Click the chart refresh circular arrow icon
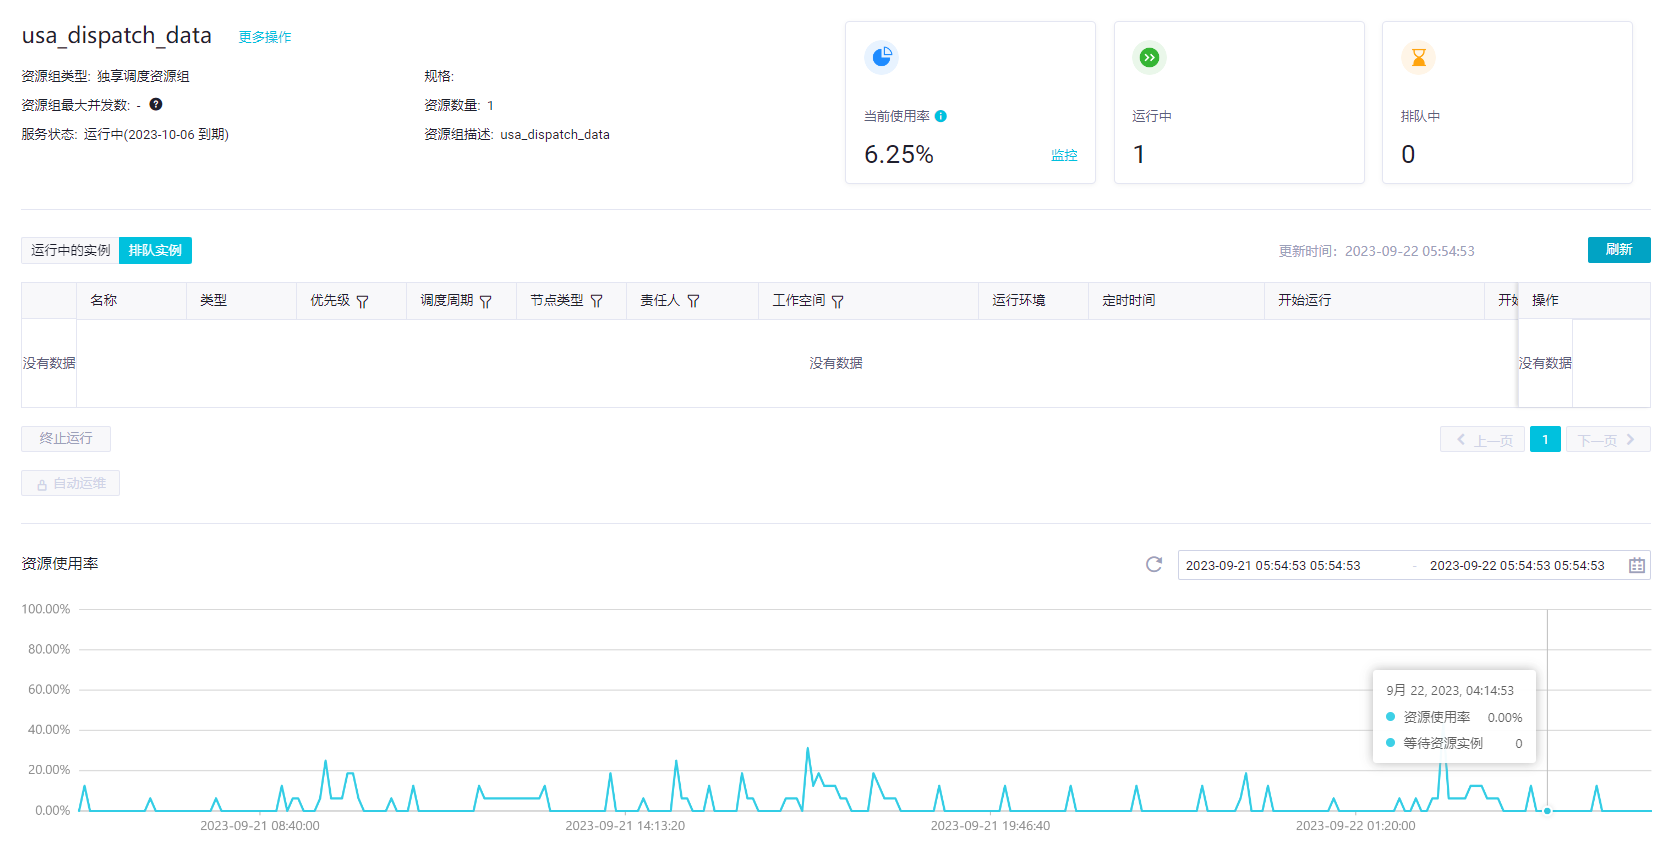 (1154, 564)
